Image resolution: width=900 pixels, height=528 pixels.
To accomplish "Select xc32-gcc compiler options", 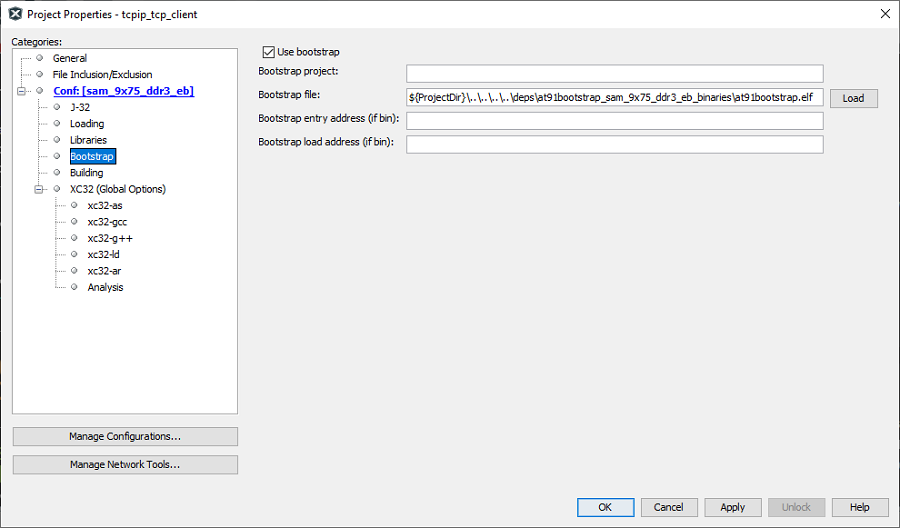I will pos(107,222).
